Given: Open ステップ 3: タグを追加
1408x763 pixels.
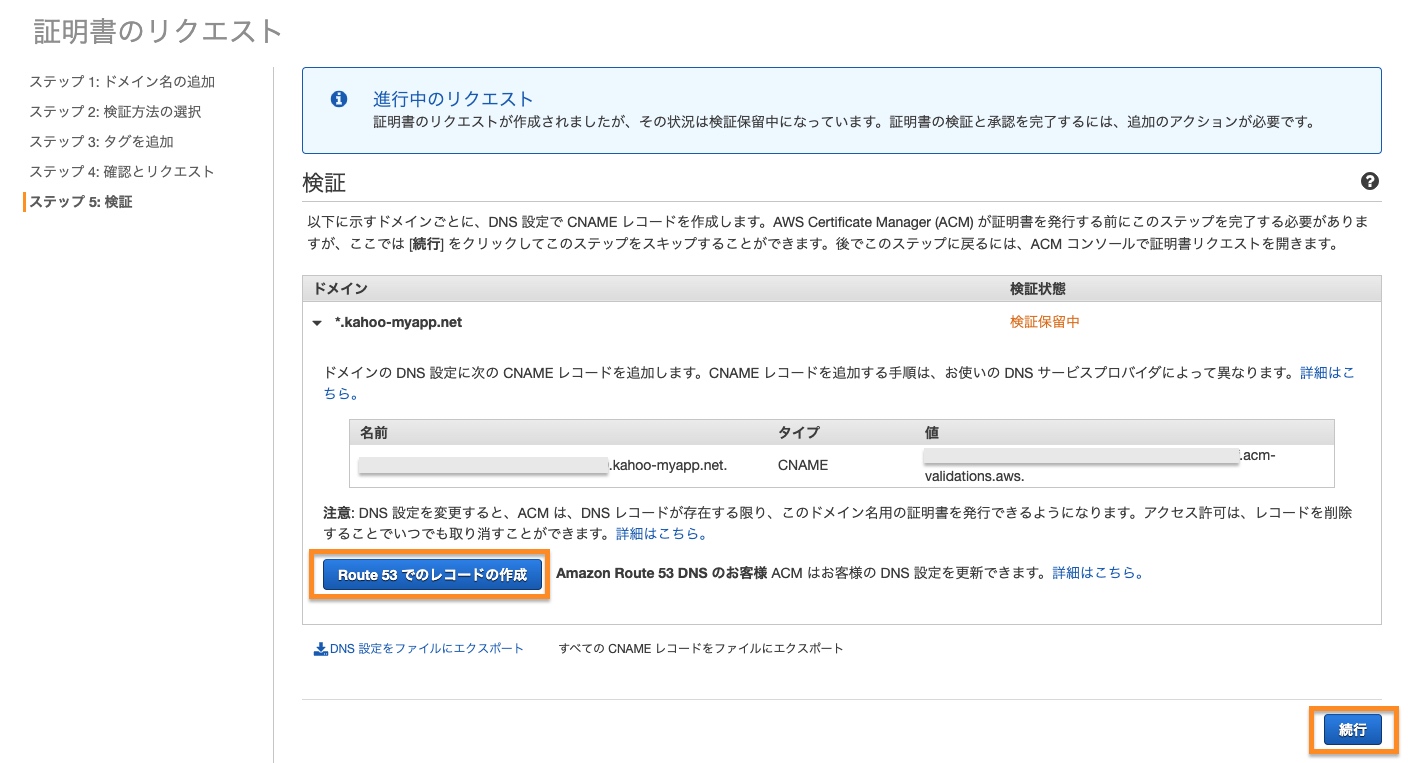Looking at the screenshot, I should coord(101,142).
